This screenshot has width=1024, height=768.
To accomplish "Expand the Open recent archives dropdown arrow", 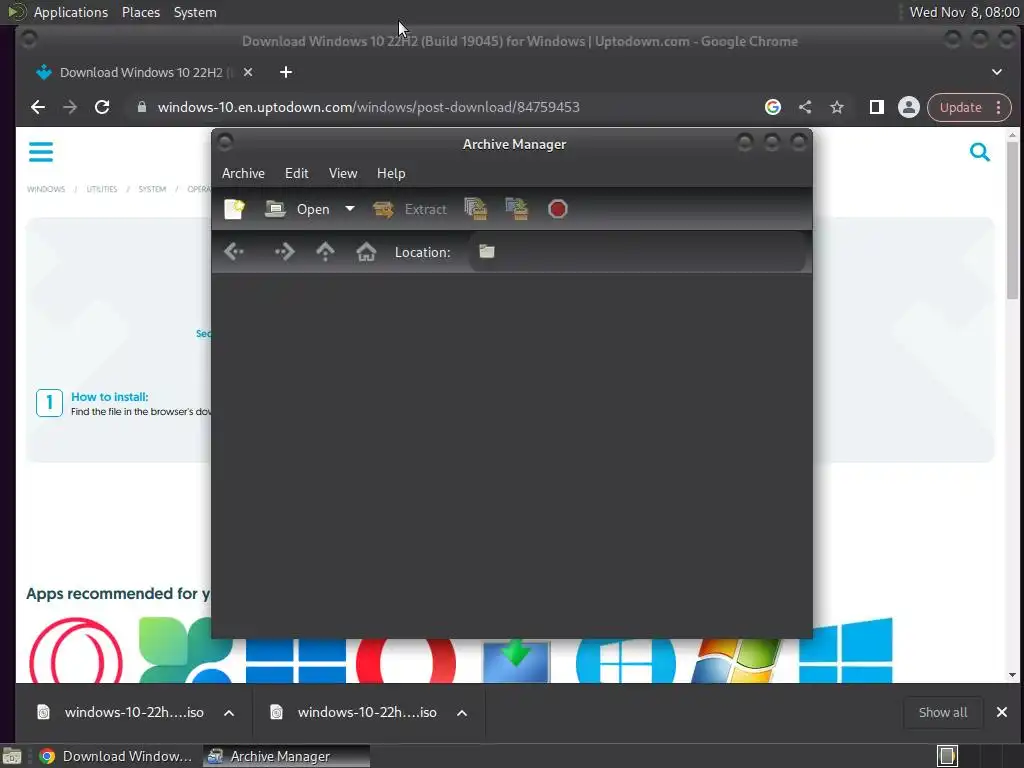I will tap(350, 209).
